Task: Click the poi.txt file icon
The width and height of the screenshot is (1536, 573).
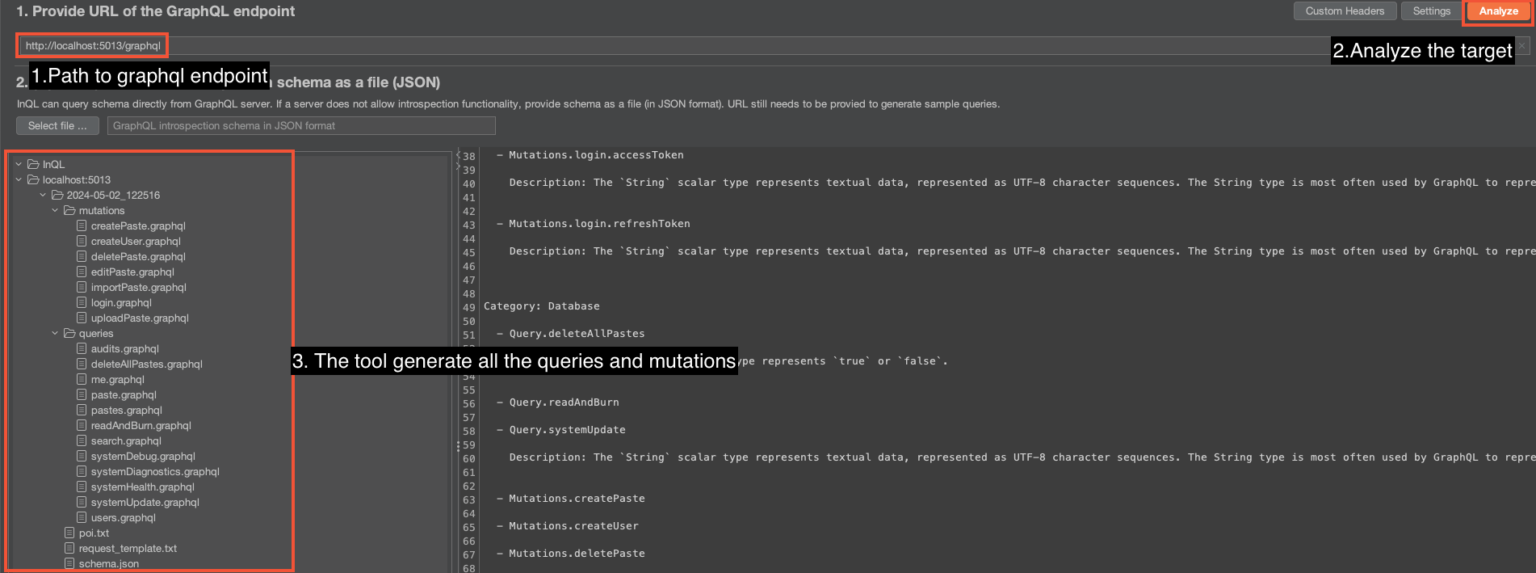Action: click(x=70, y=533)
